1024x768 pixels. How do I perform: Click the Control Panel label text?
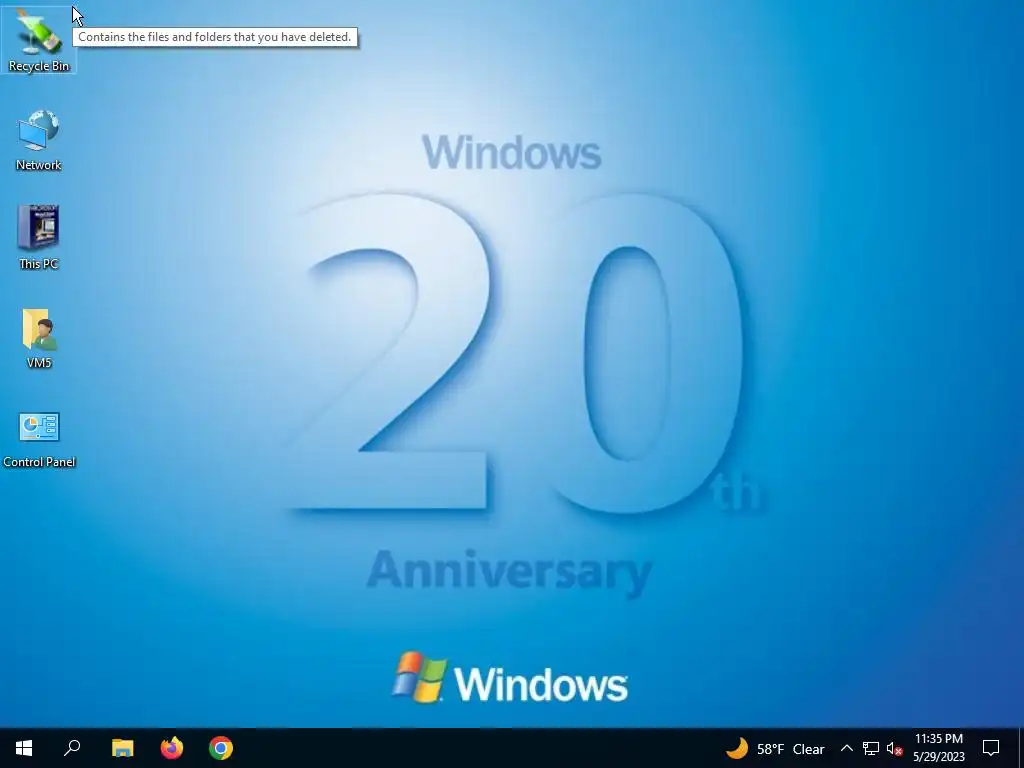(39, 462)
